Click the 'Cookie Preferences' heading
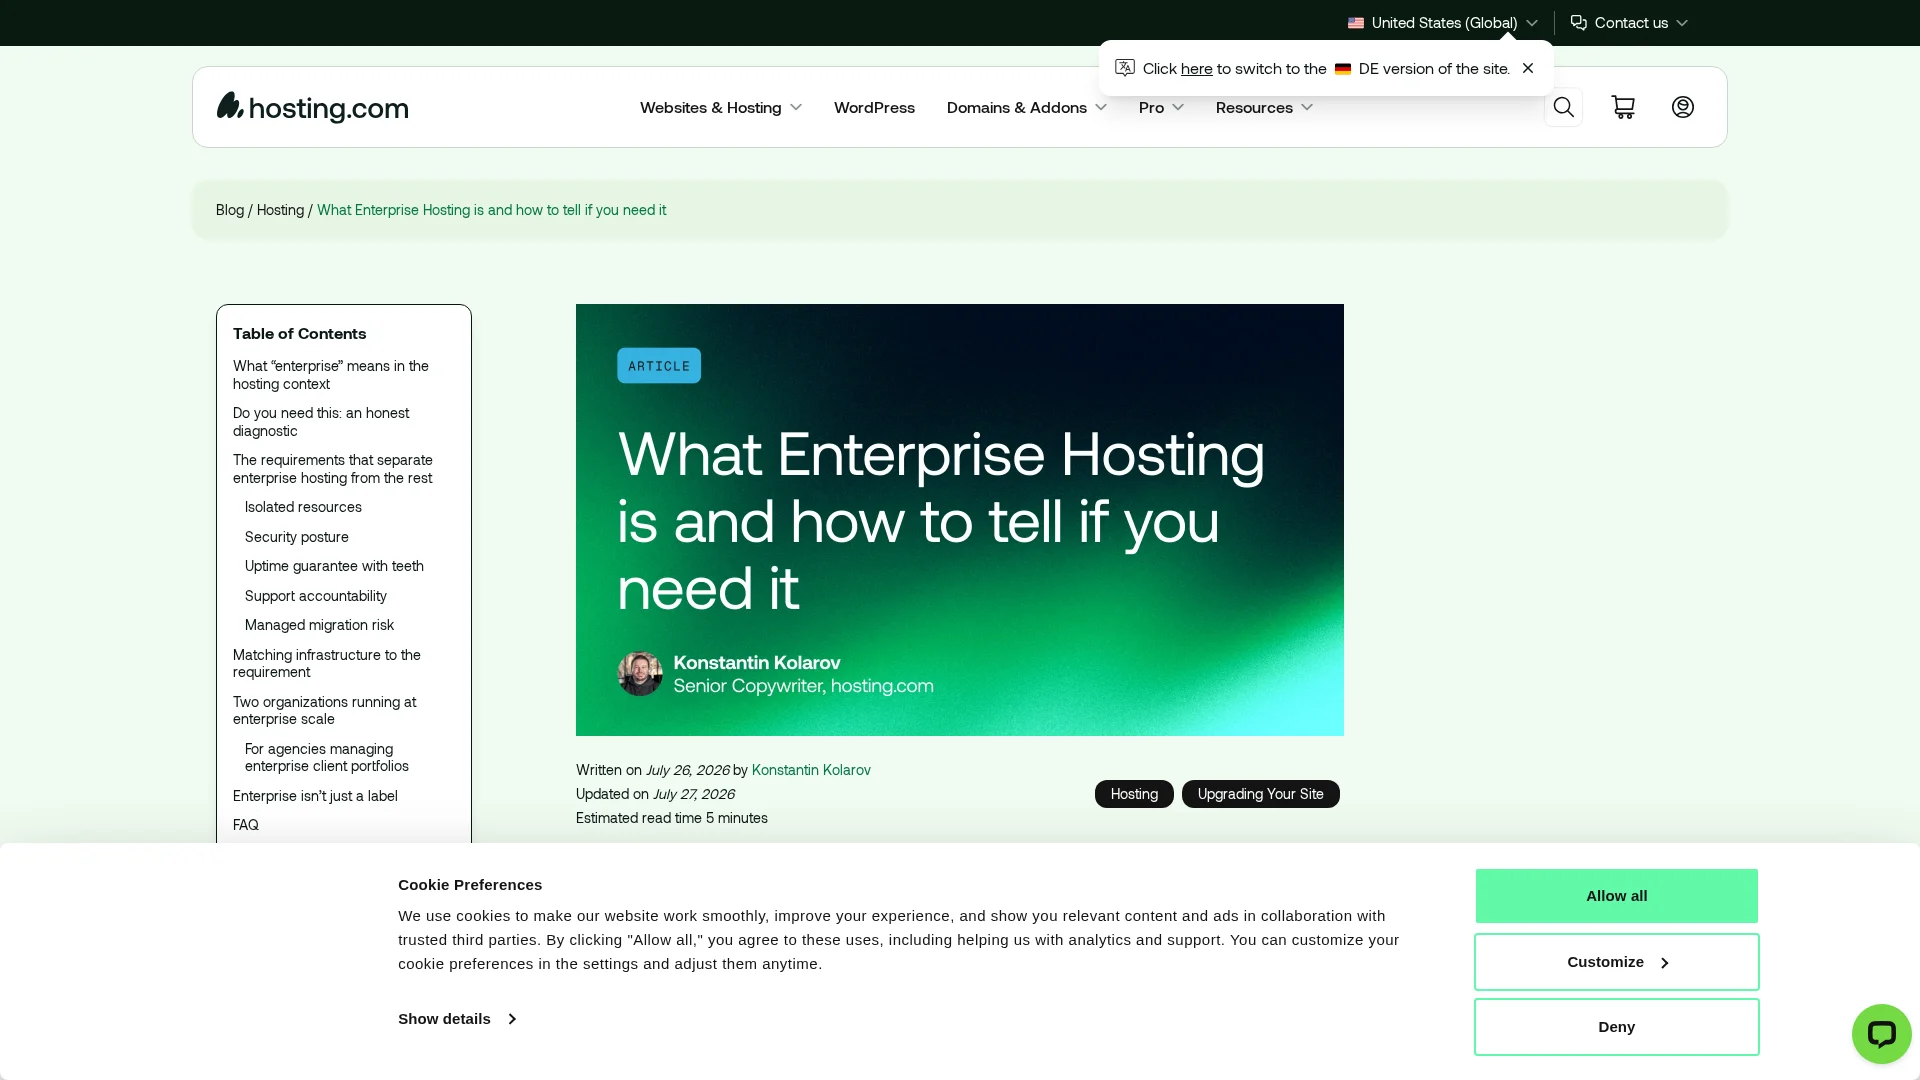Image resolution: width=1920 pixels, height=1080 pixels. (470, 885)
